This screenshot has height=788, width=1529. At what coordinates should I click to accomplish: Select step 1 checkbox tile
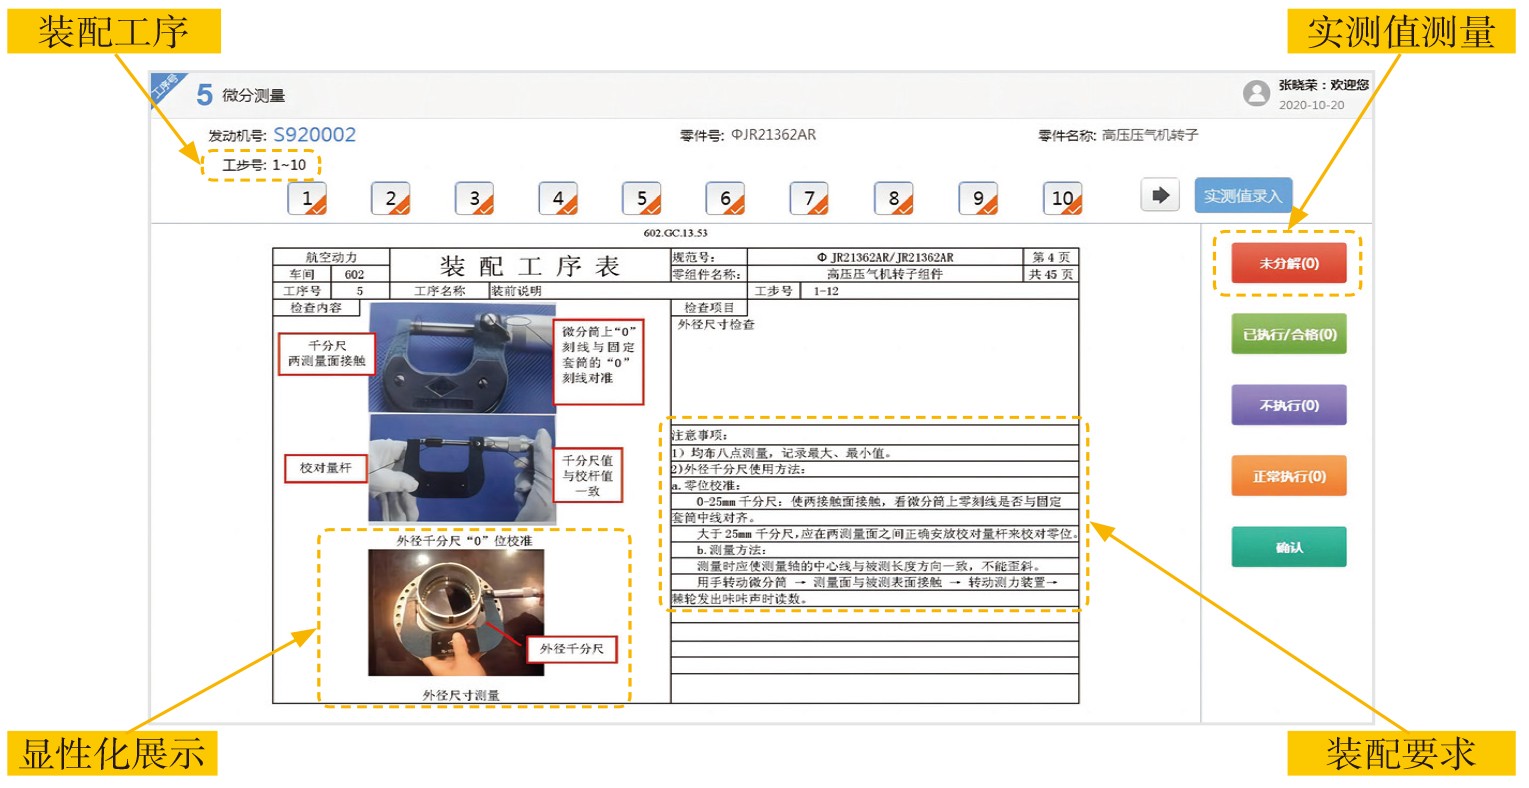pyautogui.click(x=308, y=199)
